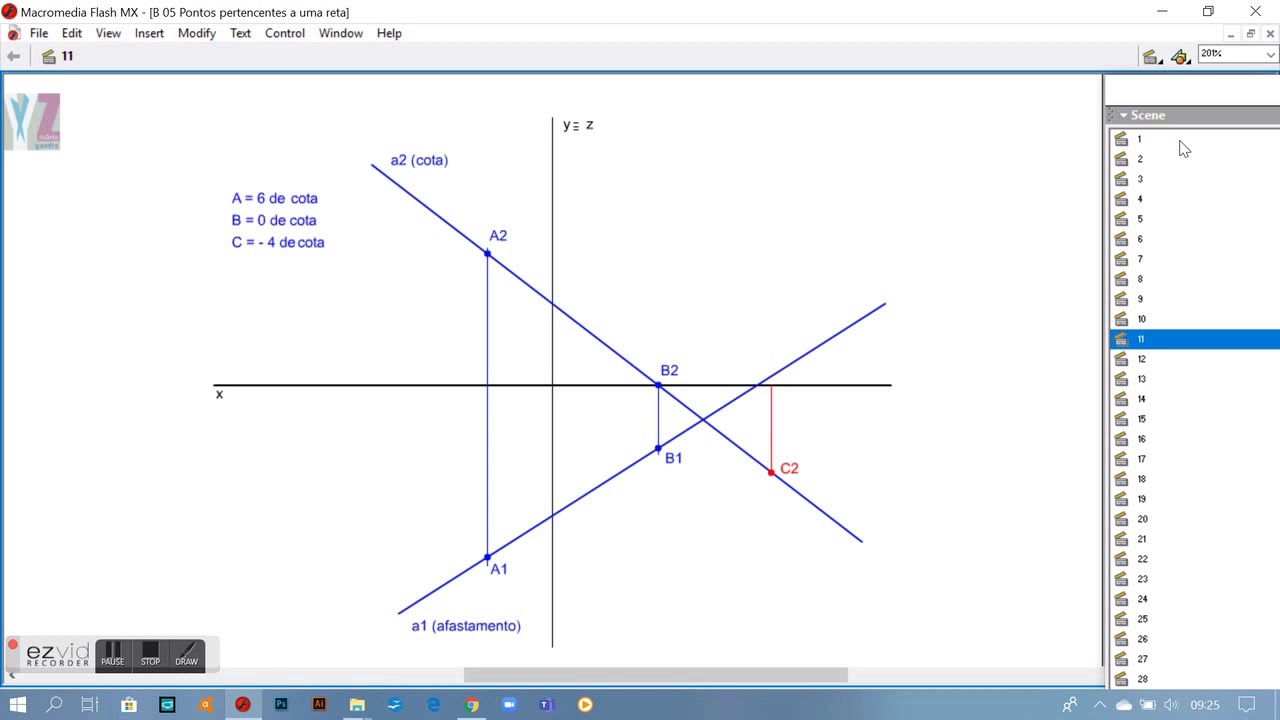
Task: Open Microsoft Edge from the taskbar
Action: [433, 705]
